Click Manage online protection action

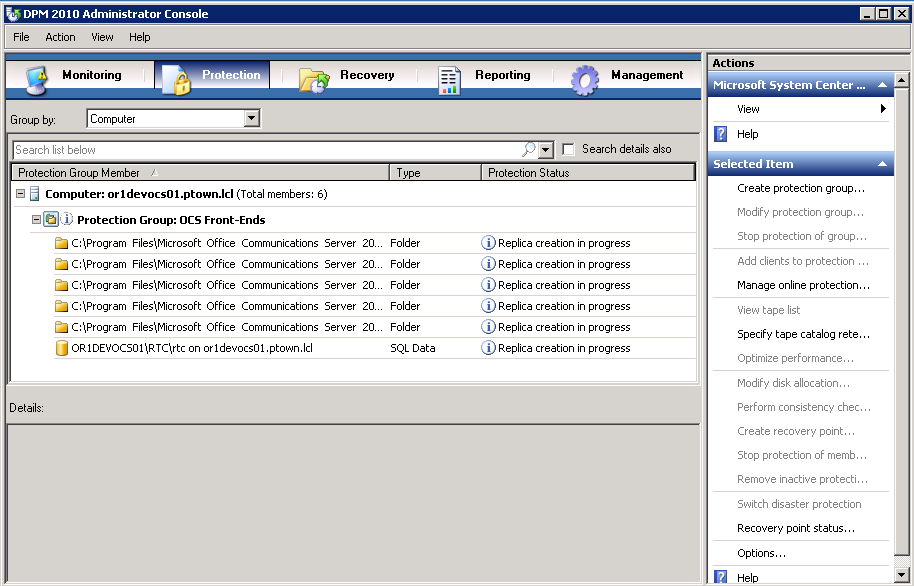point(803,285)
